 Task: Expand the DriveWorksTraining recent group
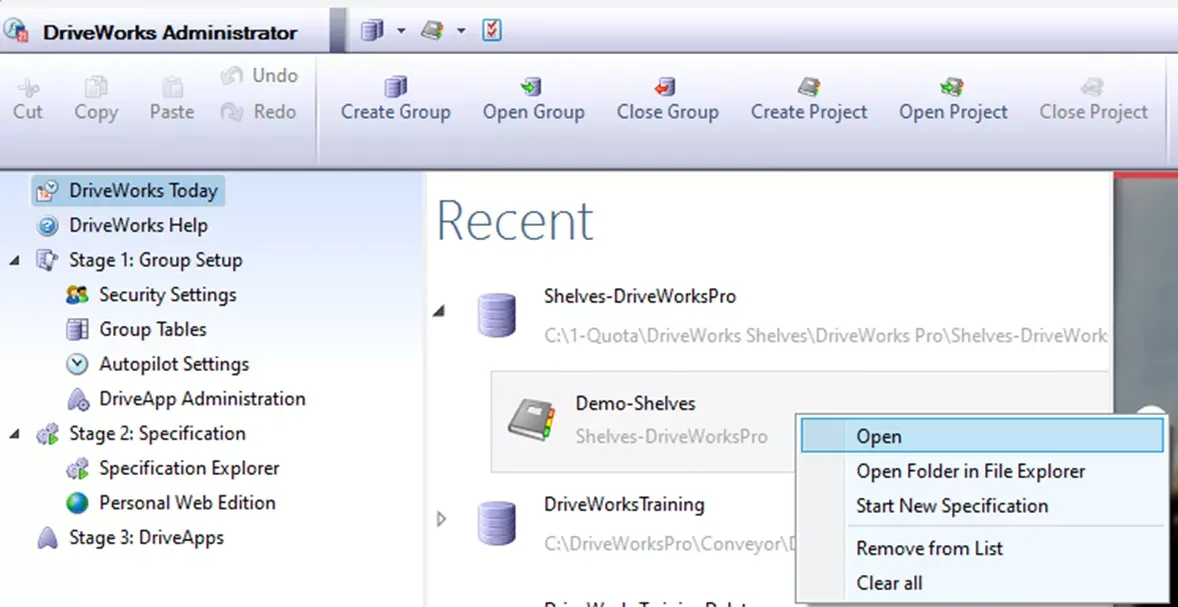[441, 518]
